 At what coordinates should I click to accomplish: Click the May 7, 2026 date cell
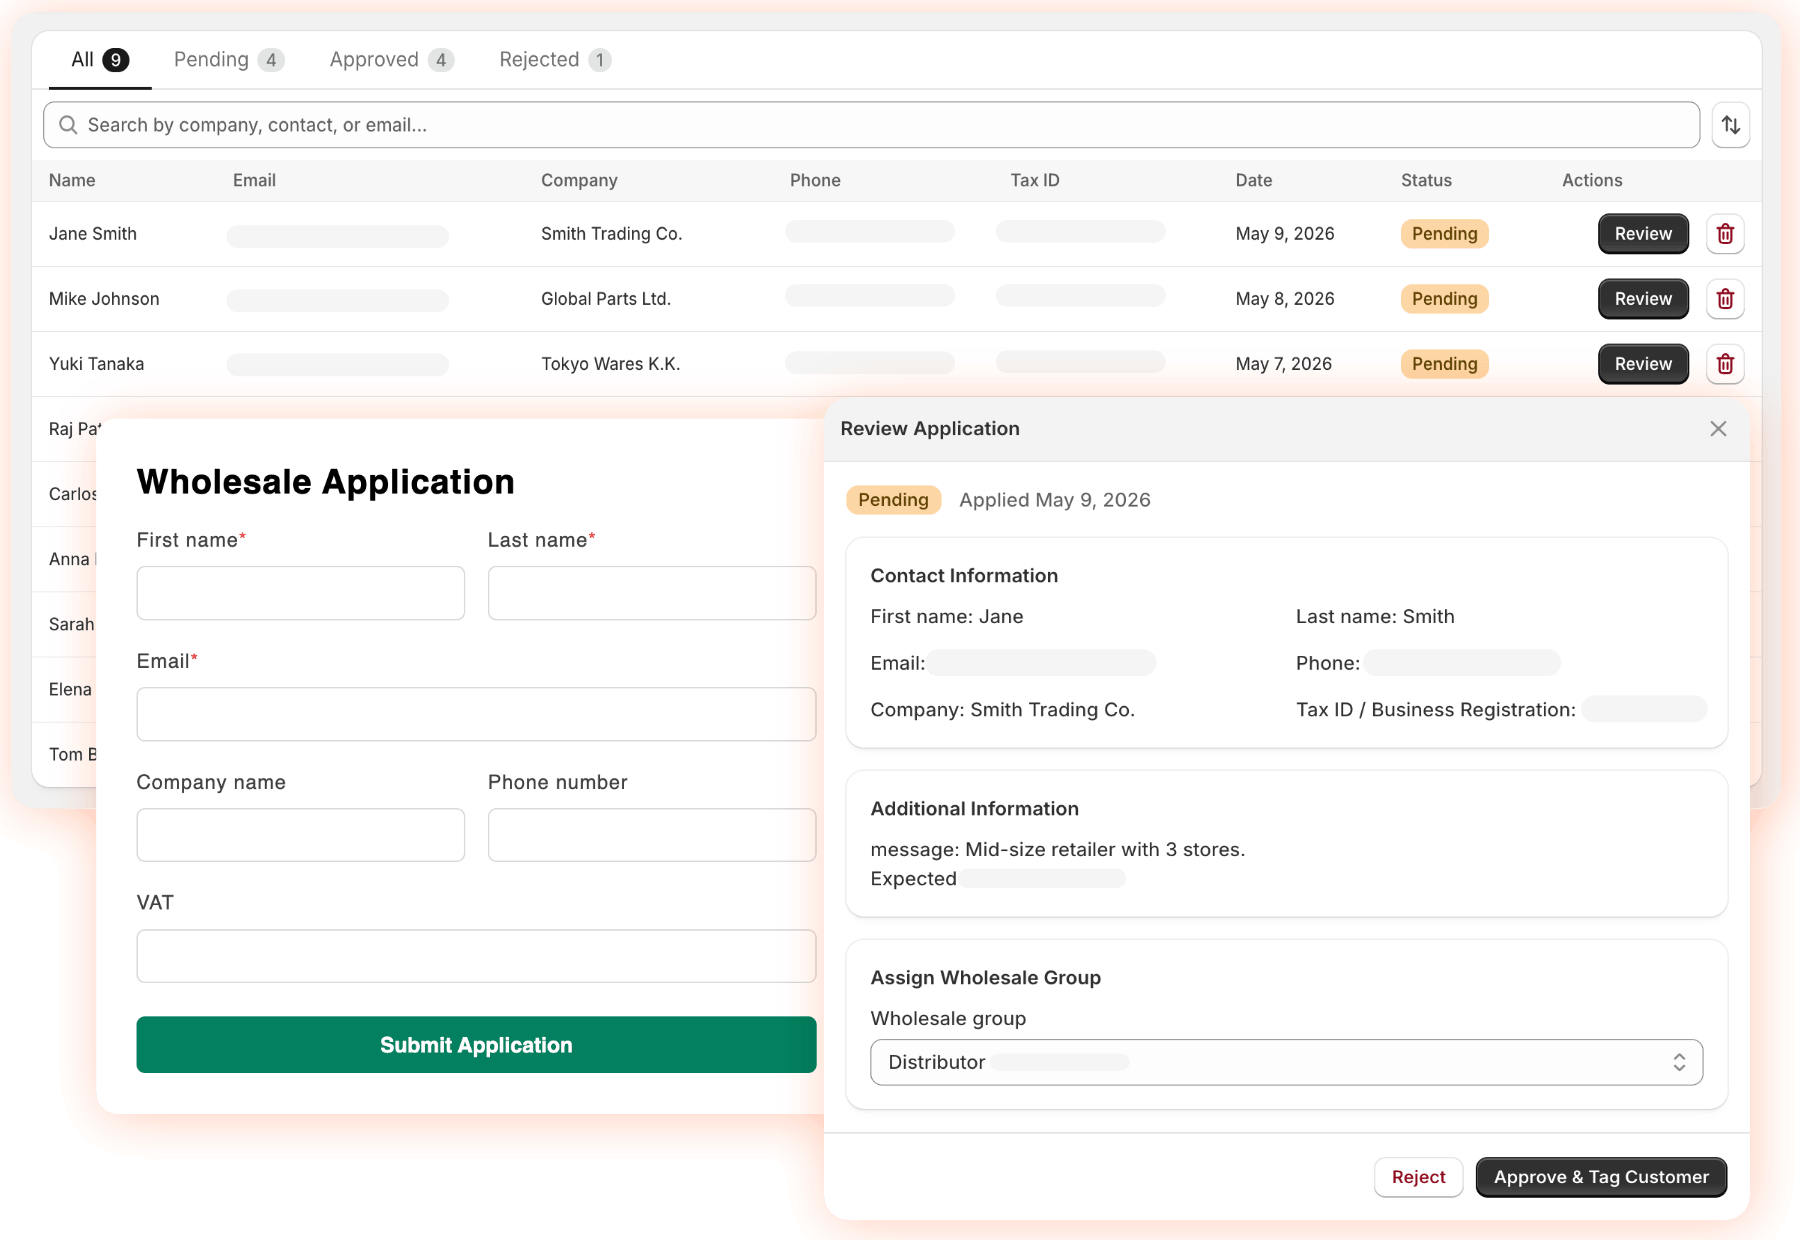point(1284,364)
